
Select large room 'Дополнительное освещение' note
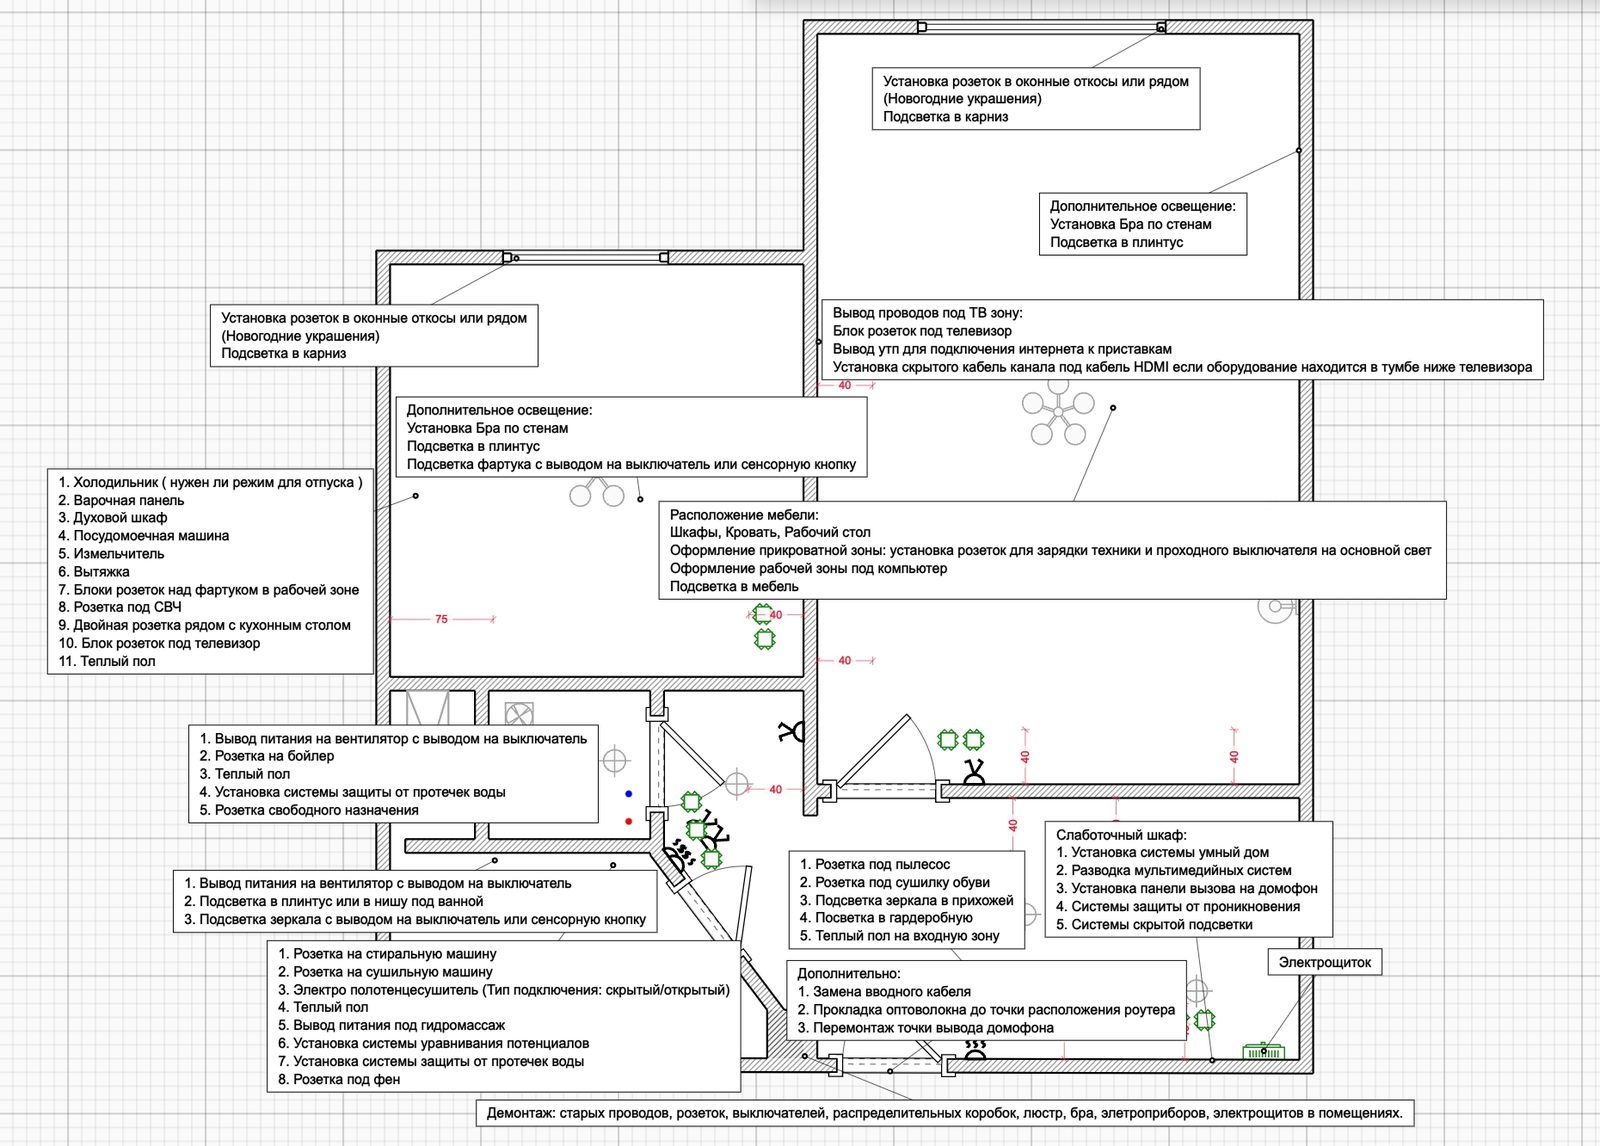point(1143,224)
